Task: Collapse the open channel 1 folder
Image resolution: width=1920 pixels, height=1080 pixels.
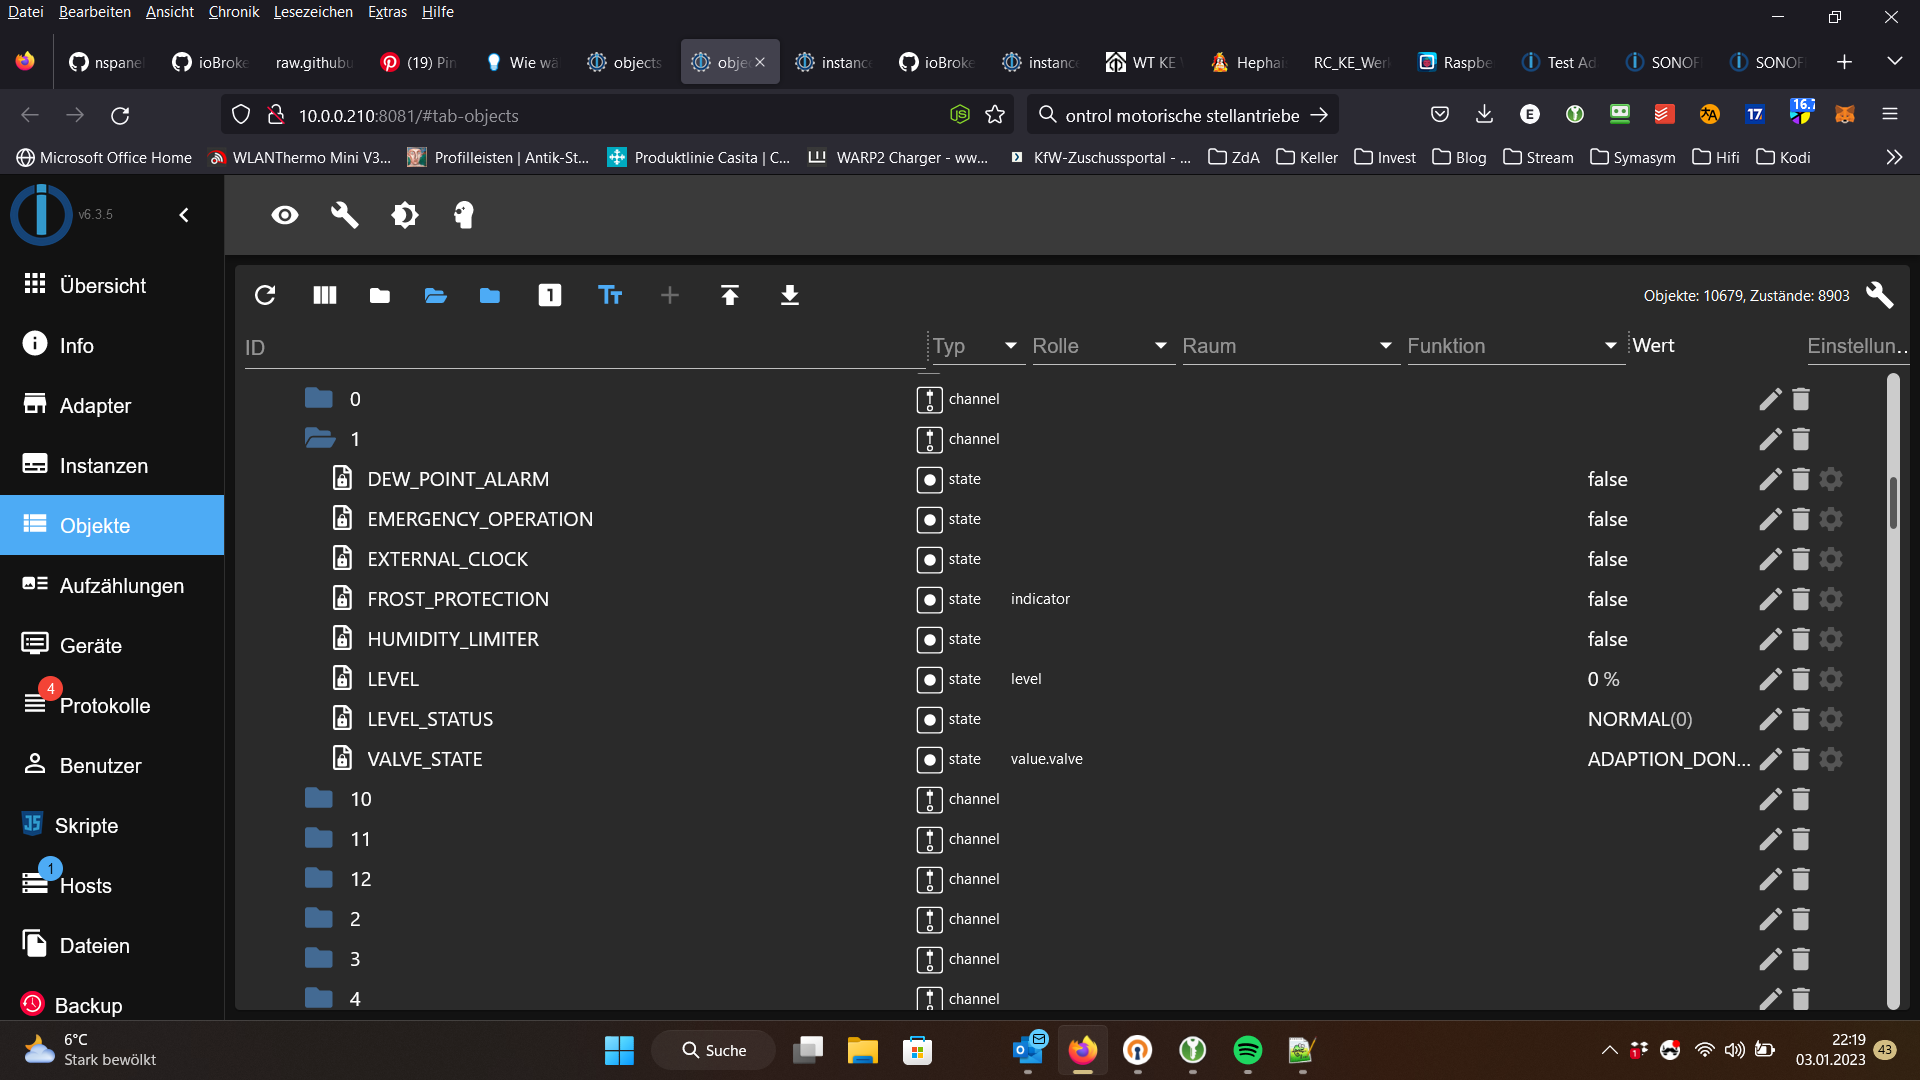Action: click(320, 438)
